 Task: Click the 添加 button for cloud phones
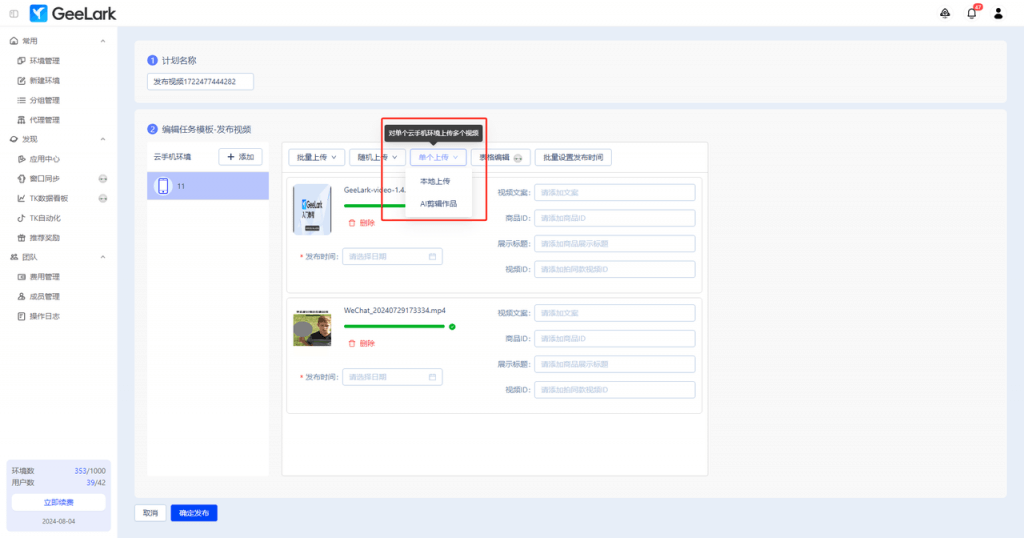(x=240, y=157)
